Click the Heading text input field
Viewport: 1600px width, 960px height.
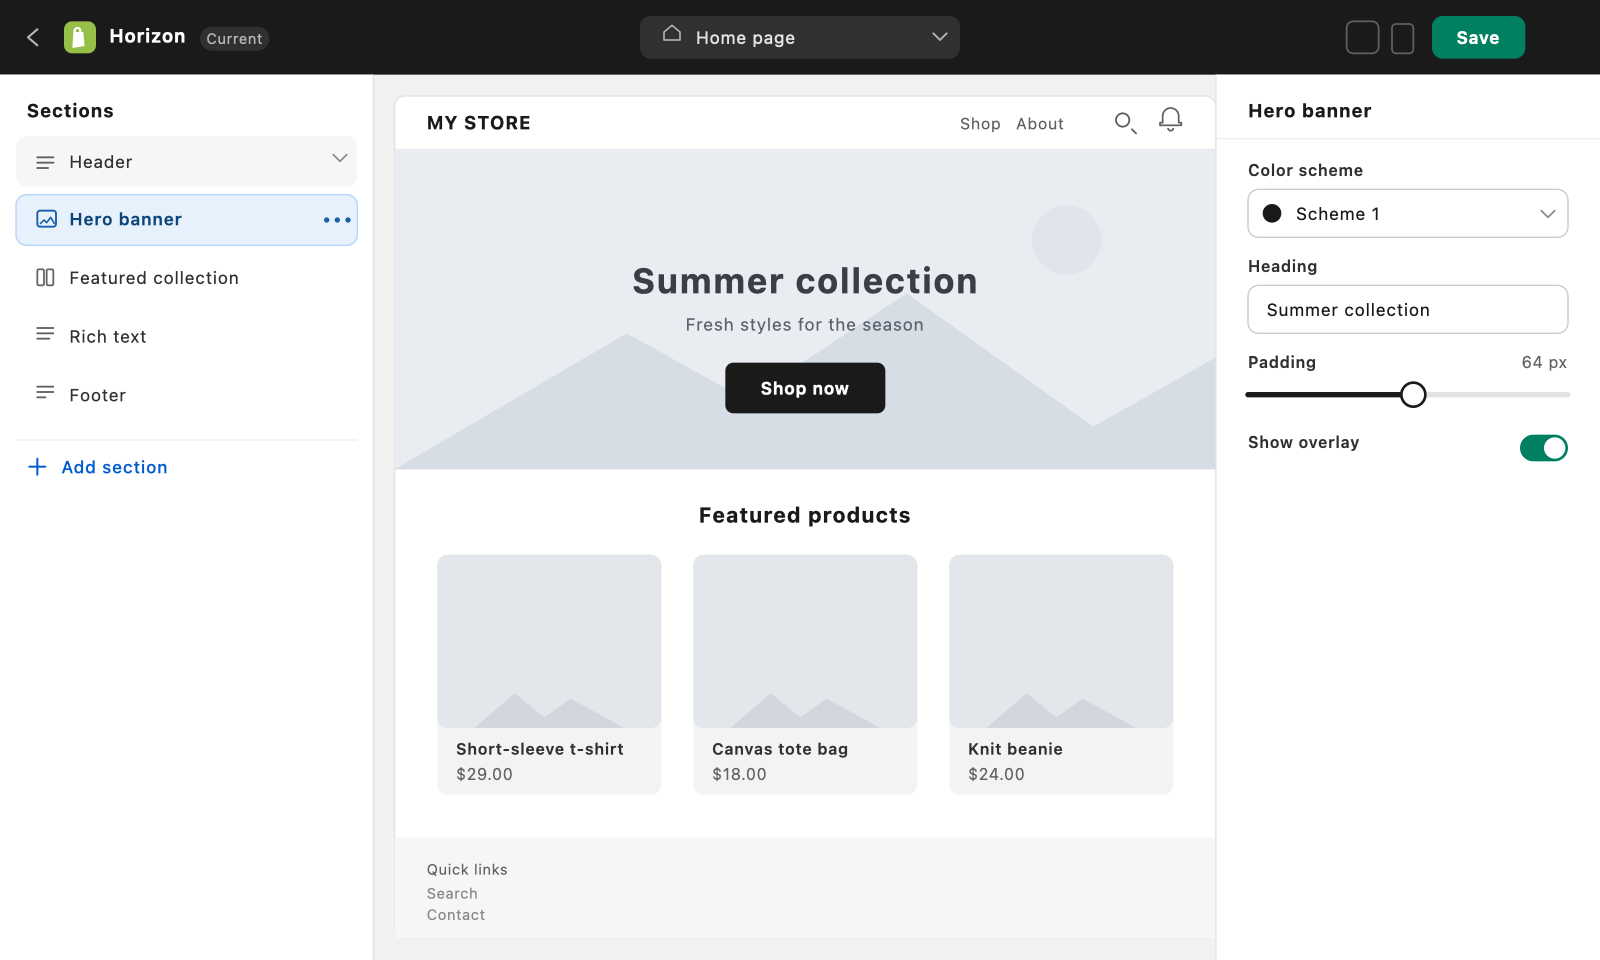1407,310
